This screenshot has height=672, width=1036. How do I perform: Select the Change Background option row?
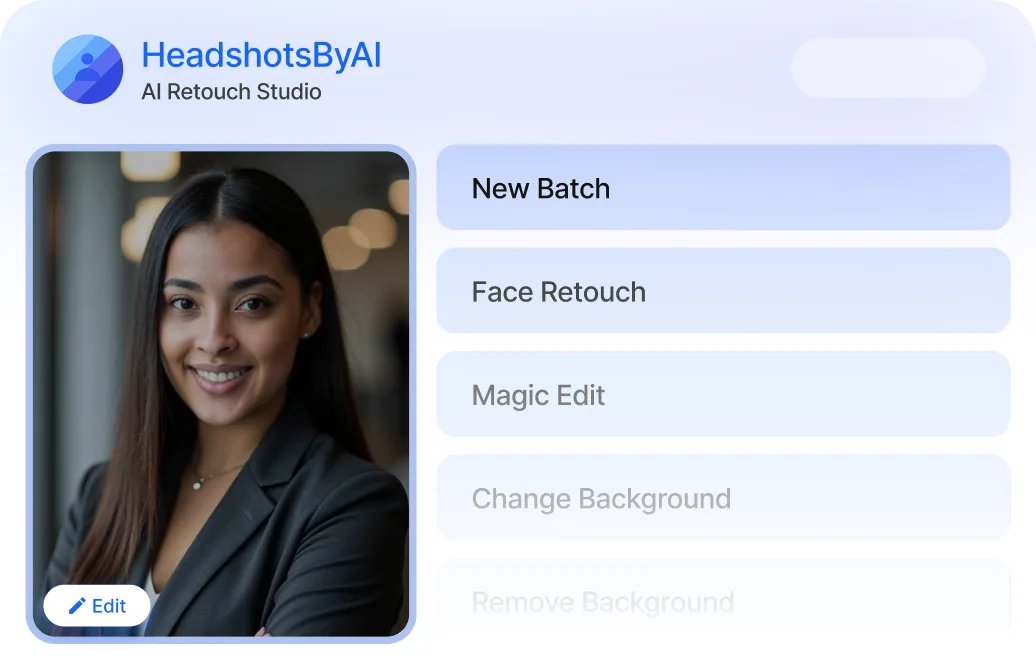pos(723,498)
